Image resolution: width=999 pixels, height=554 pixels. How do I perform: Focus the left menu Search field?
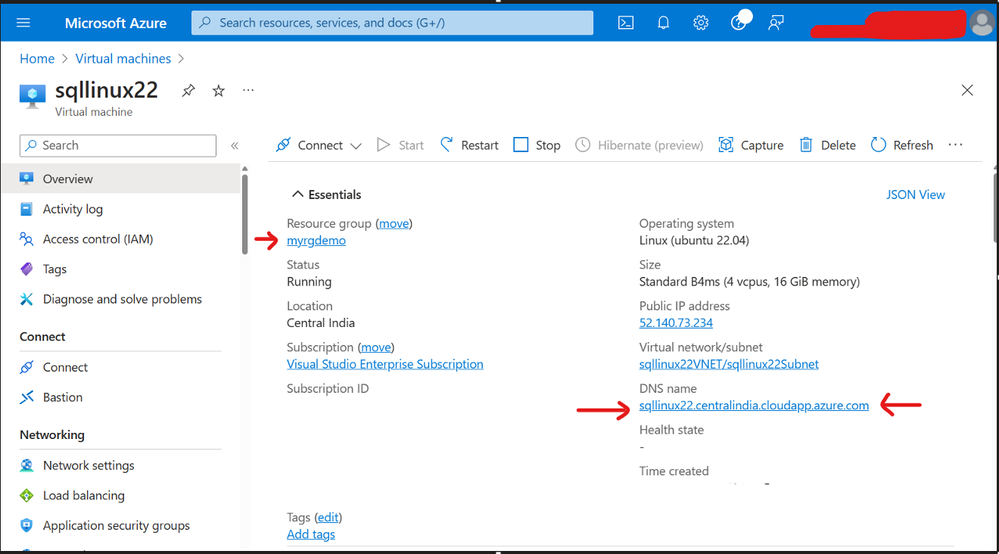(x=118, y=145)
